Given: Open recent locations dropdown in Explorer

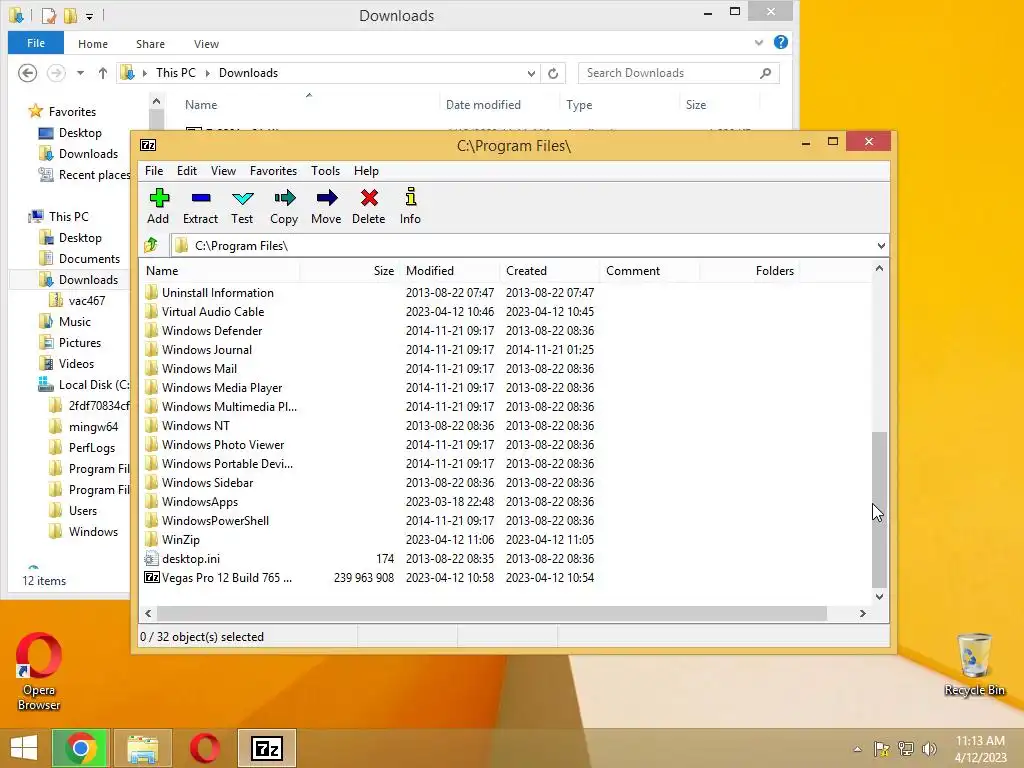Looking at the screenshot, I should [x=80, y=73].
